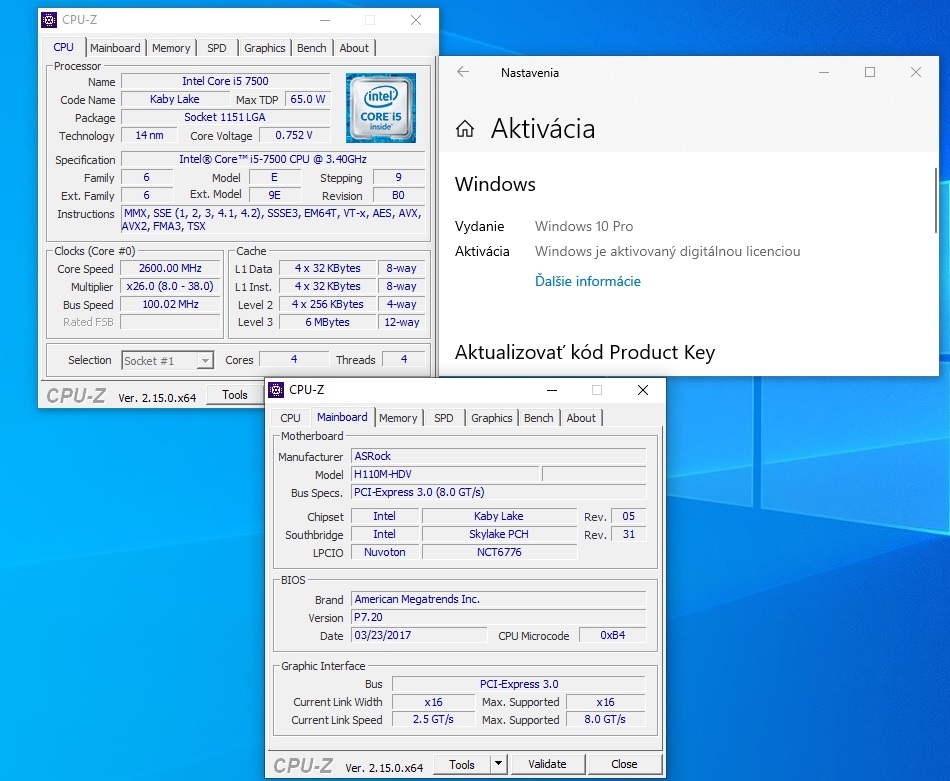Minimize the Nastavenia settings window
The height and width of the screenshot is (781, 950).
(823, 72)
